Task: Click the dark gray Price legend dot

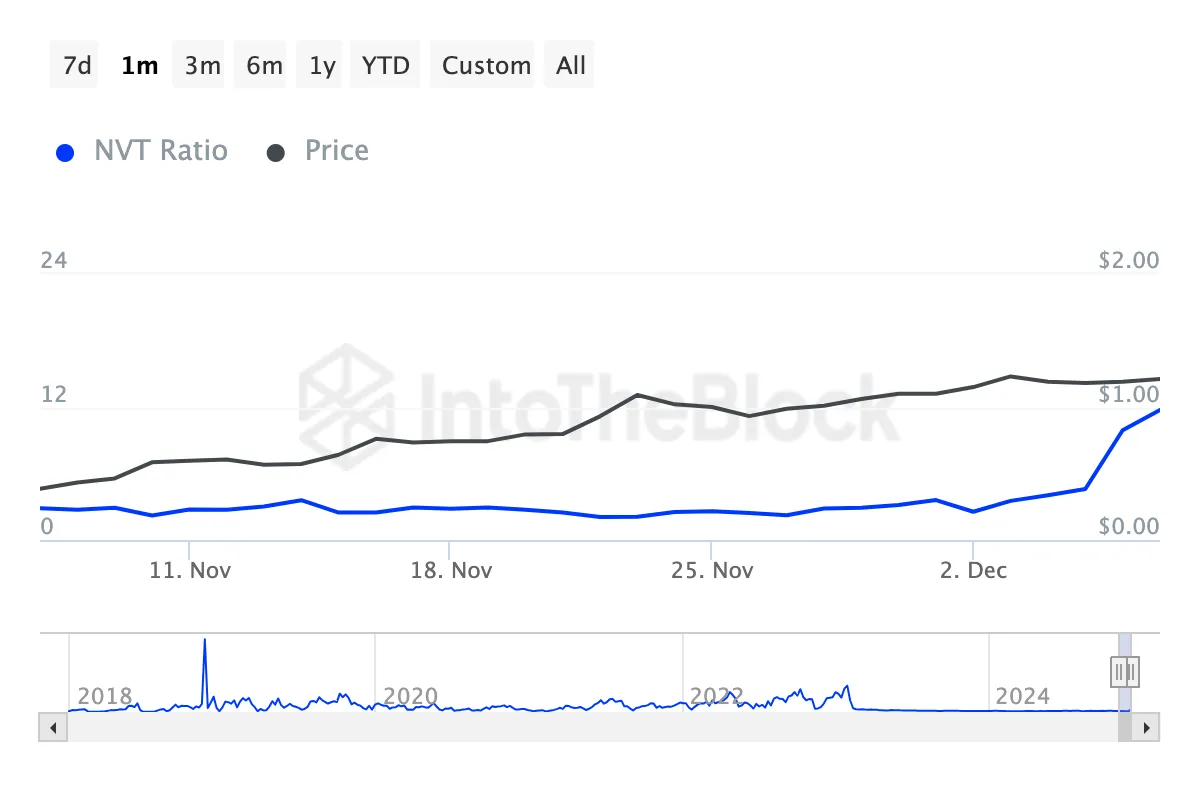Action: pos(276,153)
